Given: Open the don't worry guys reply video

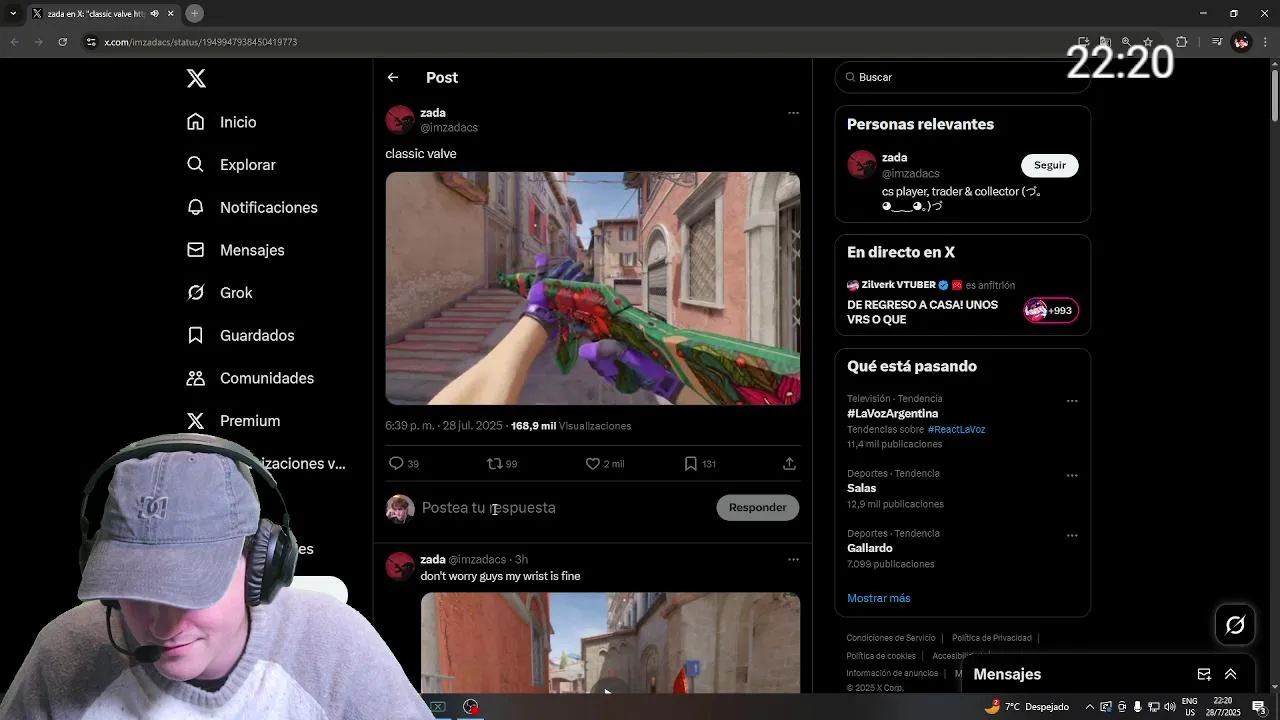Looking at the screenshot, I should [610, 643].
